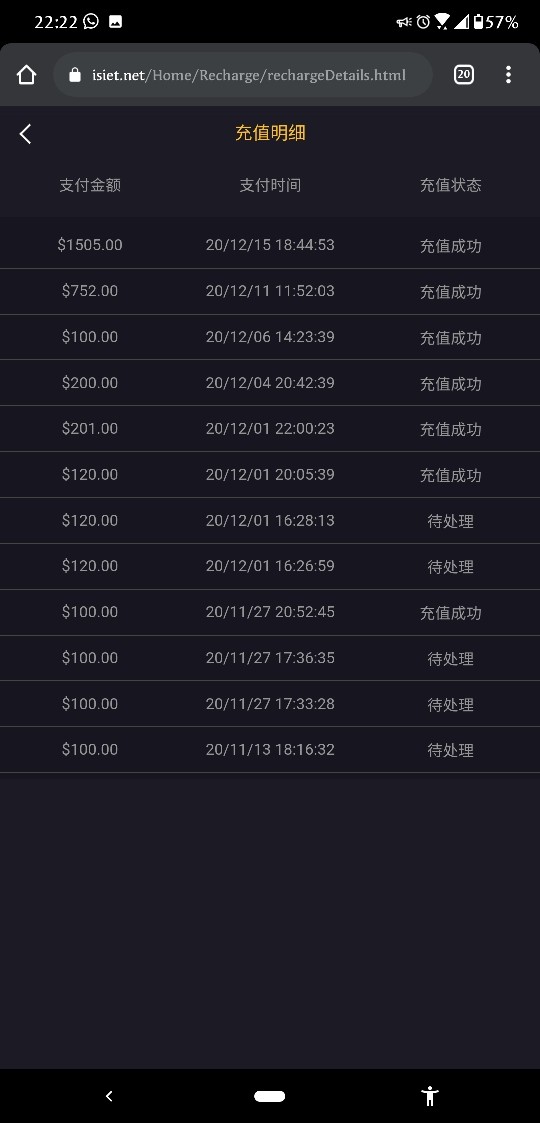The image size is (540, 1123).
Task: Tap the padlock site security icon
Action: coord(74,74)
